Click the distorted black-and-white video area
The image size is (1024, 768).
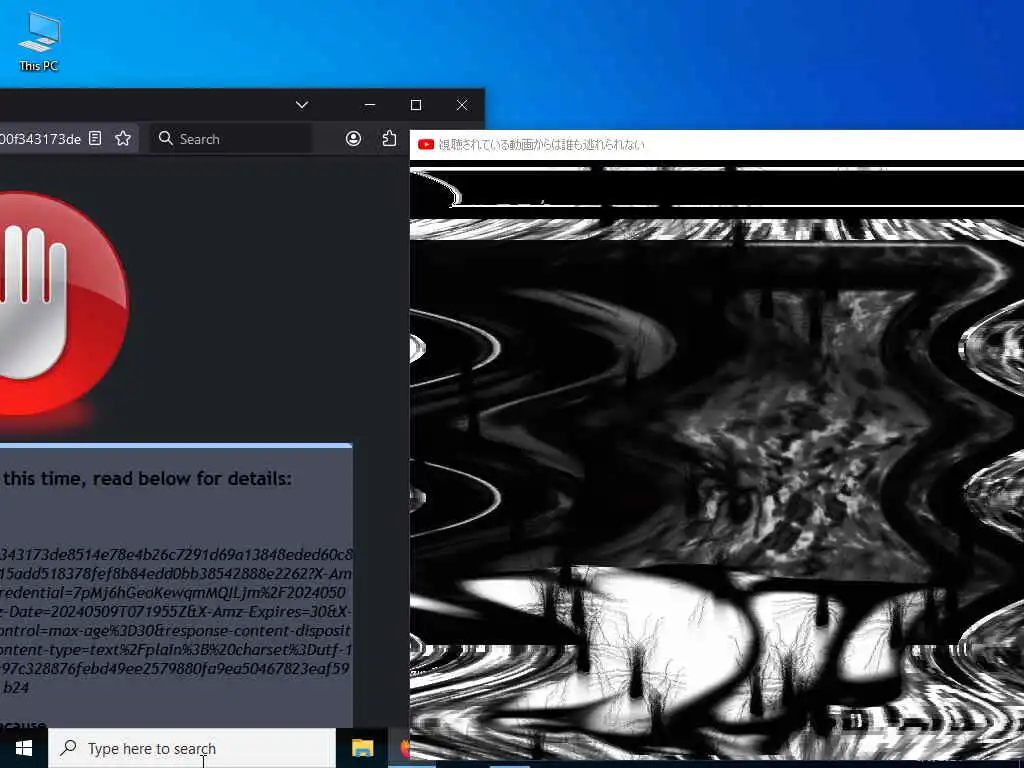coord(716,462)
